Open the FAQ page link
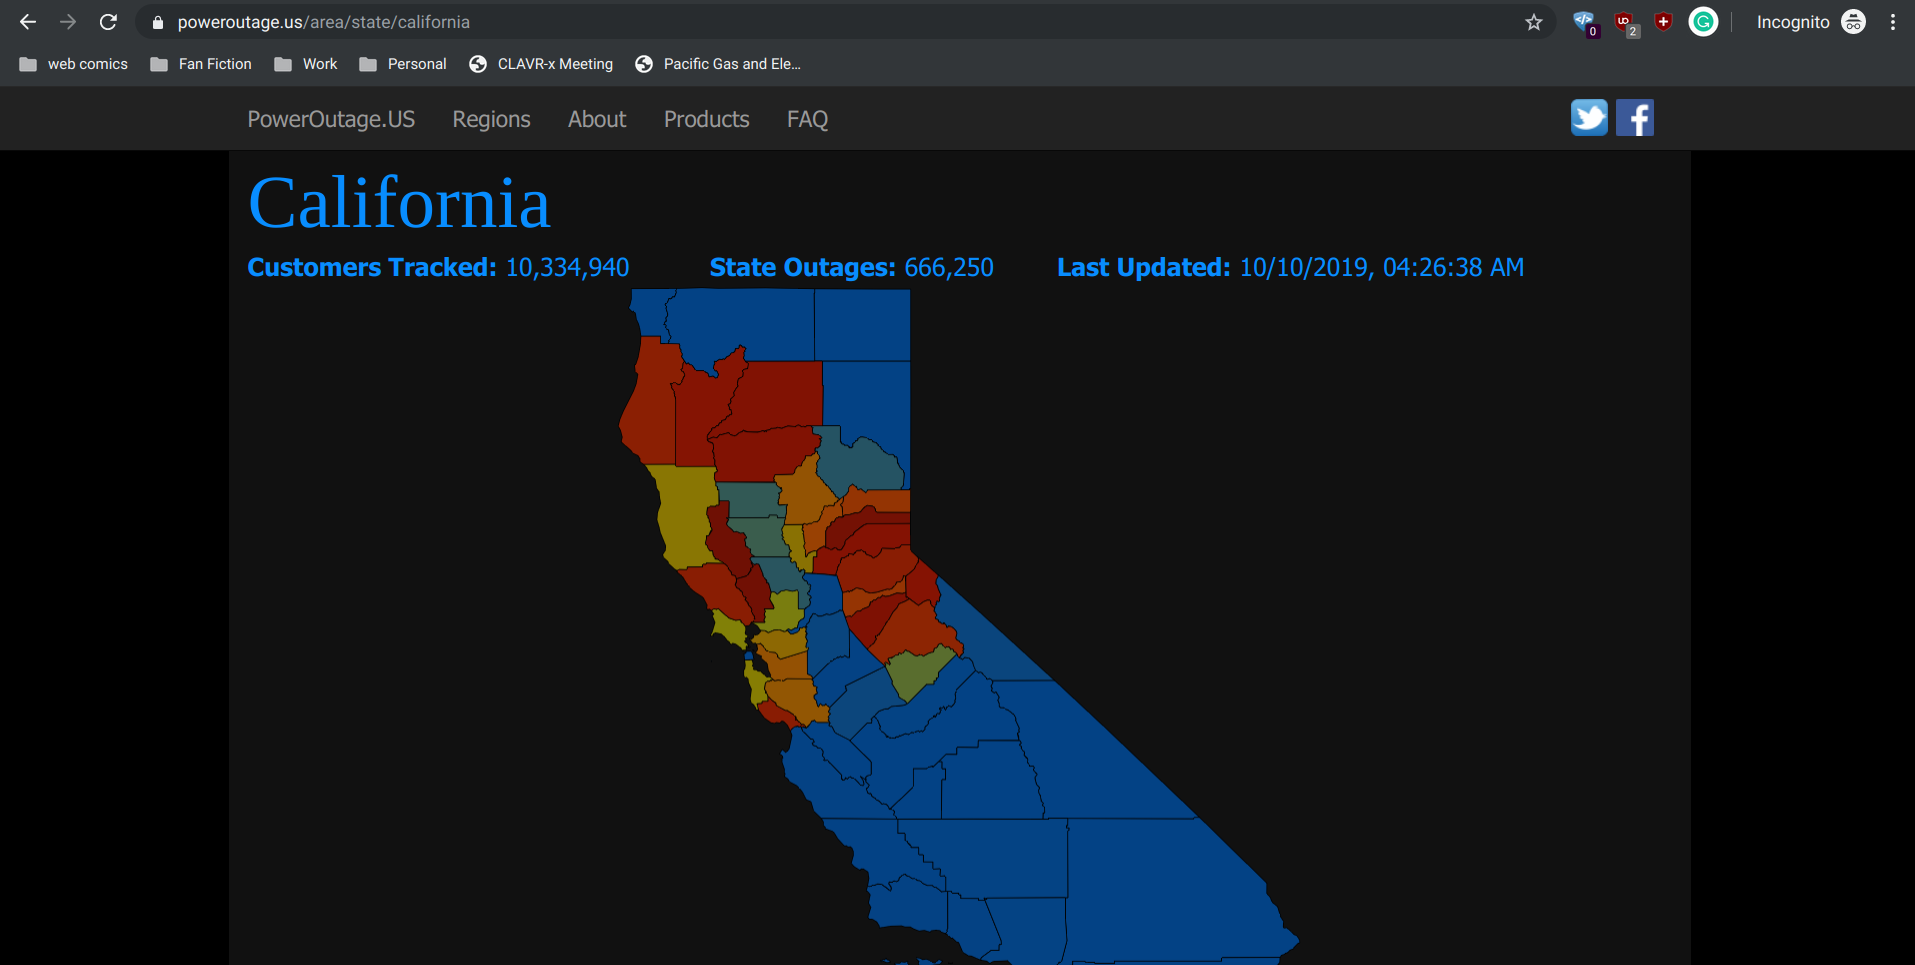The width and height of the screenshot is (1915, 965). [x=807, y=119]
